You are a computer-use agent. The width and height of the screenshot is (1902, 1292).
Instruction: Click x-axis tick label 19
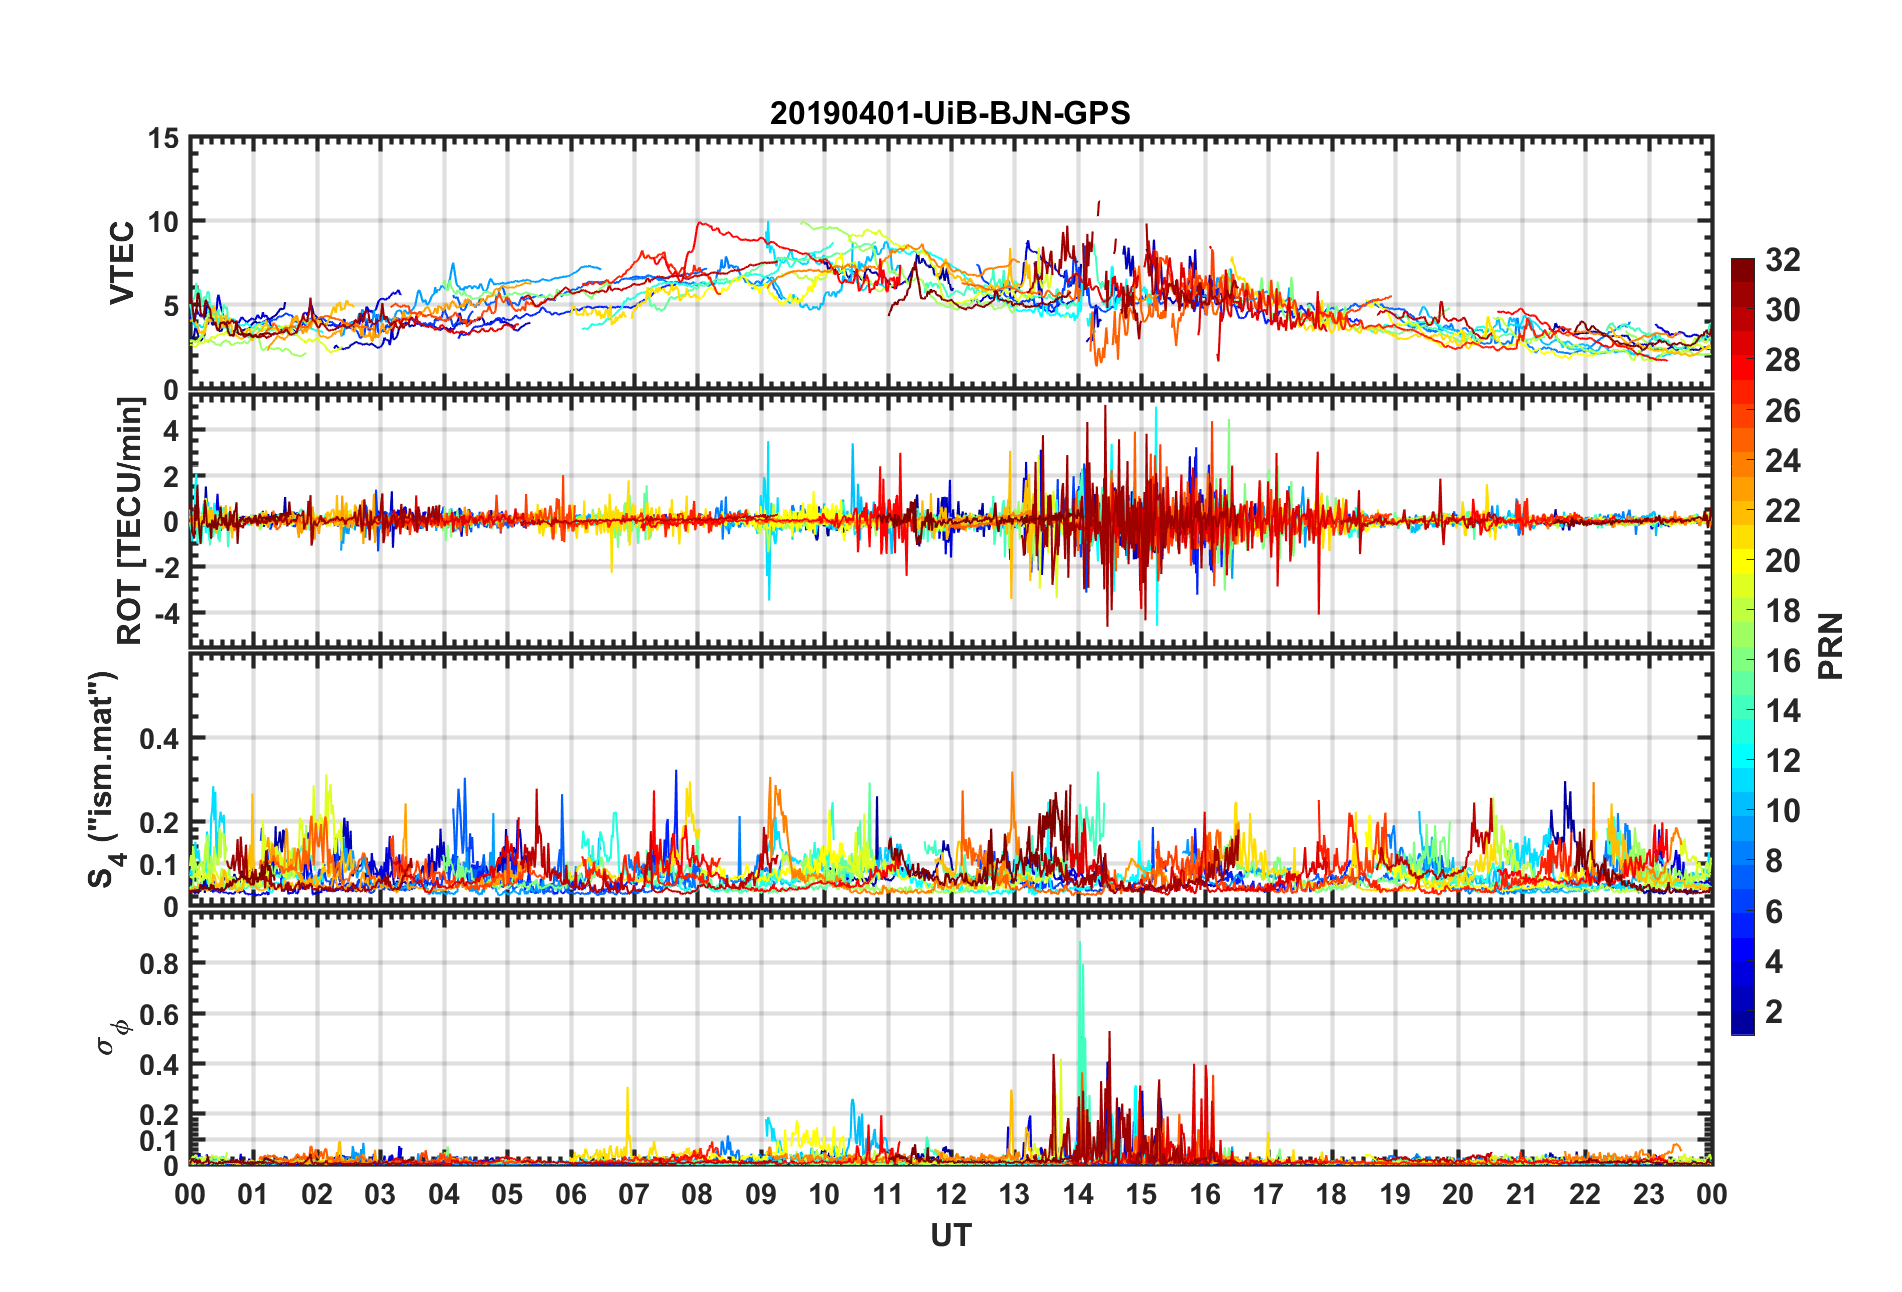(1395, 1194)
